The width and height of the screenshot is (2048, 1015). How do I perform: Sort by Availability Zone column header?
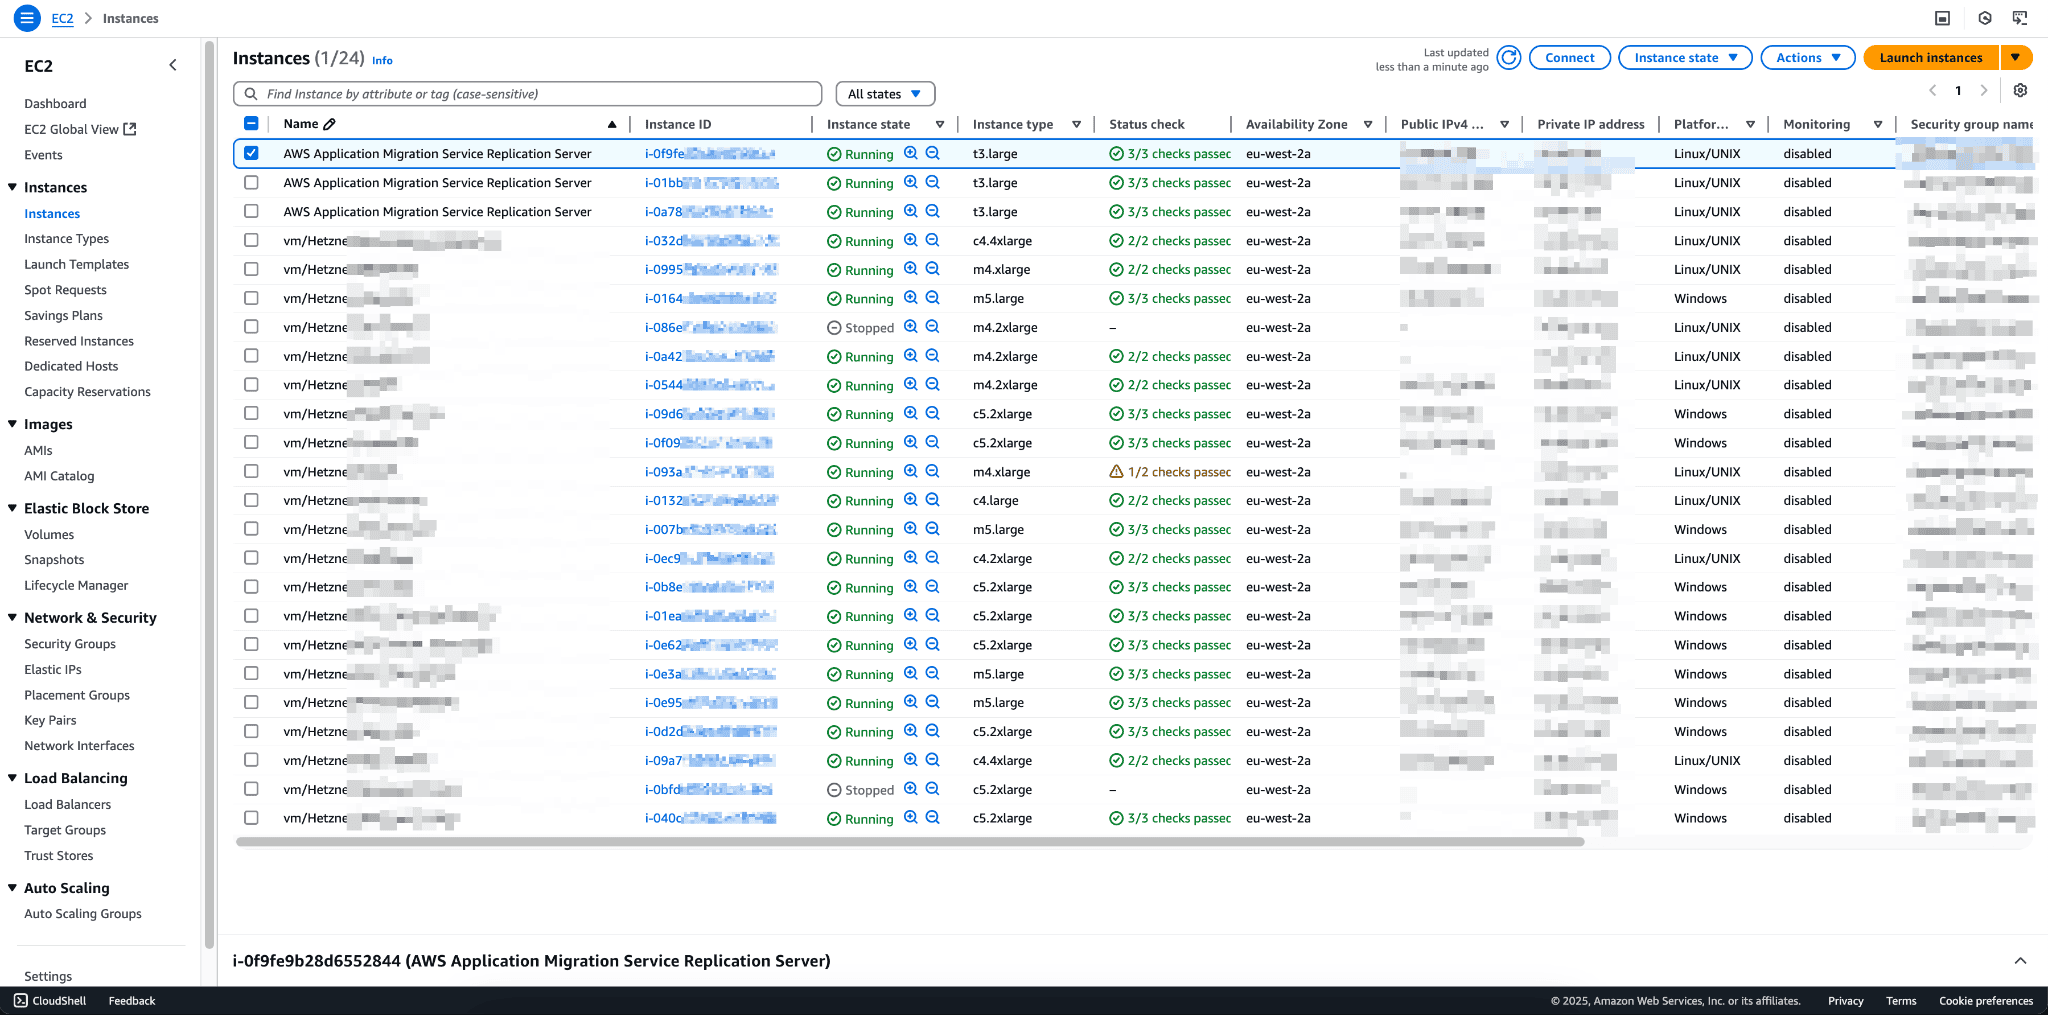[1297, 124]
